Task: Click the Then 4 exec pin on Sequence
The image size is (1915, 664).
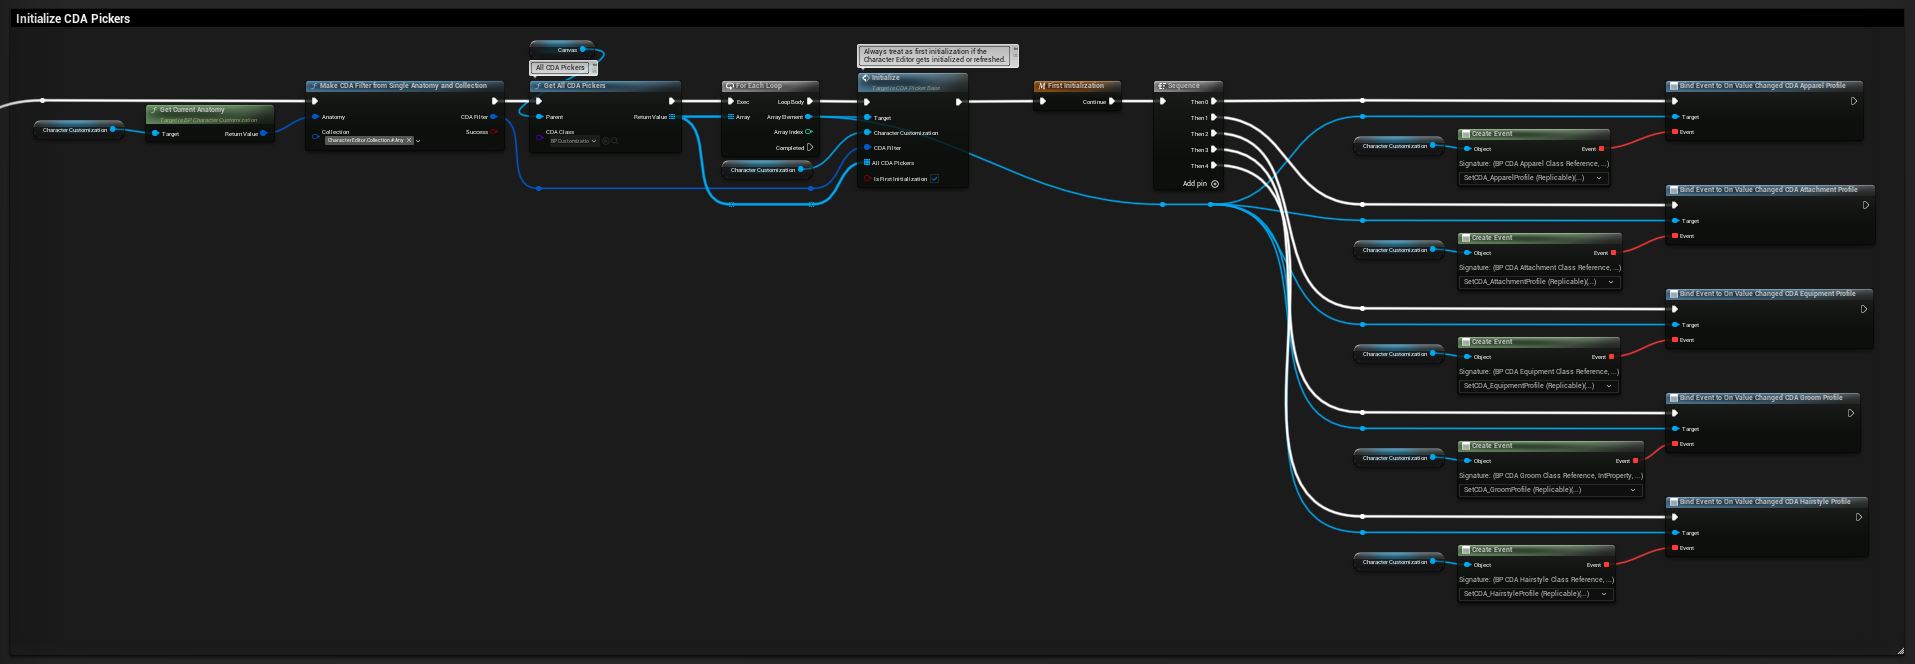Action: tap(1214, 166)
